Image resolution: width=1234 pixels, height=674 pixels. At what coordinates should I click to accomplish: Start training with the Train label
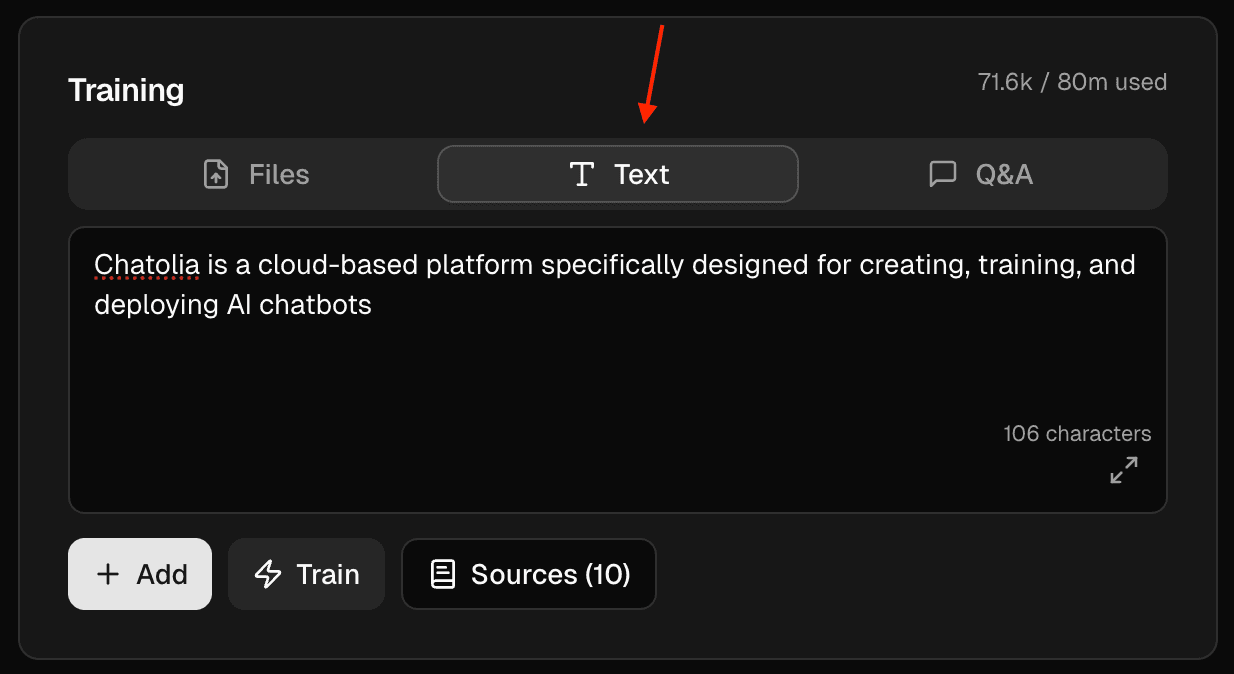coord(328,574)
